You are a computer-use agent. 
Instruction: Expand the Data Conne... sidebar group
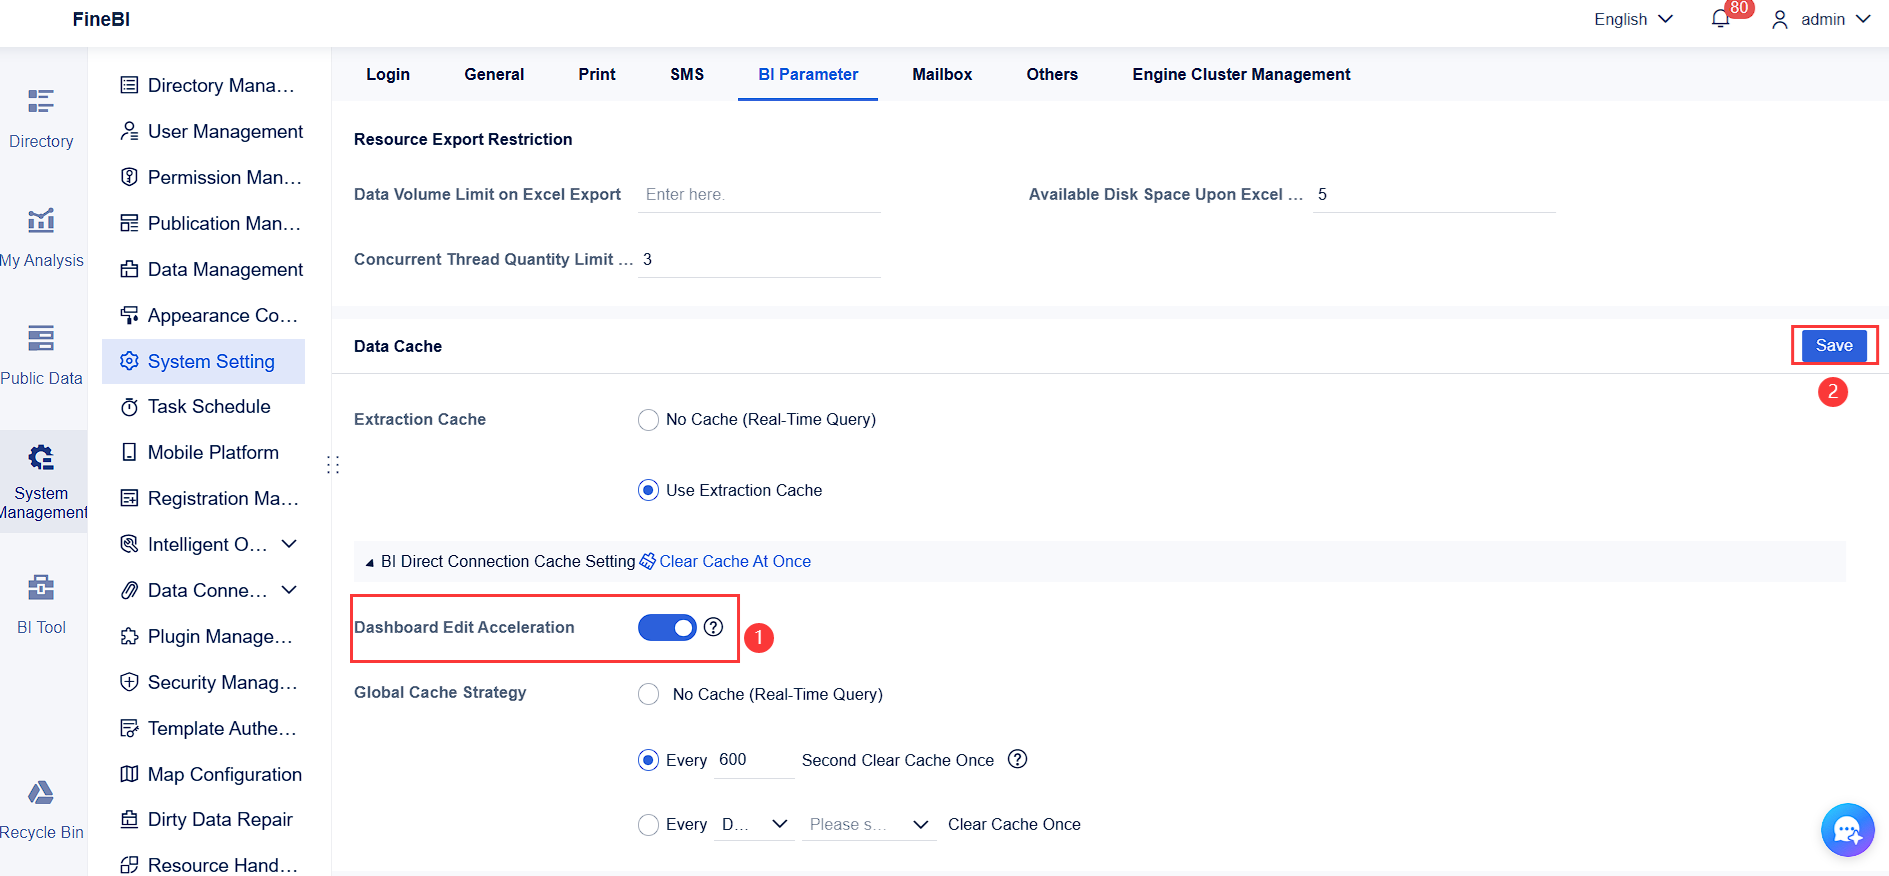click(x=289, y=590)
